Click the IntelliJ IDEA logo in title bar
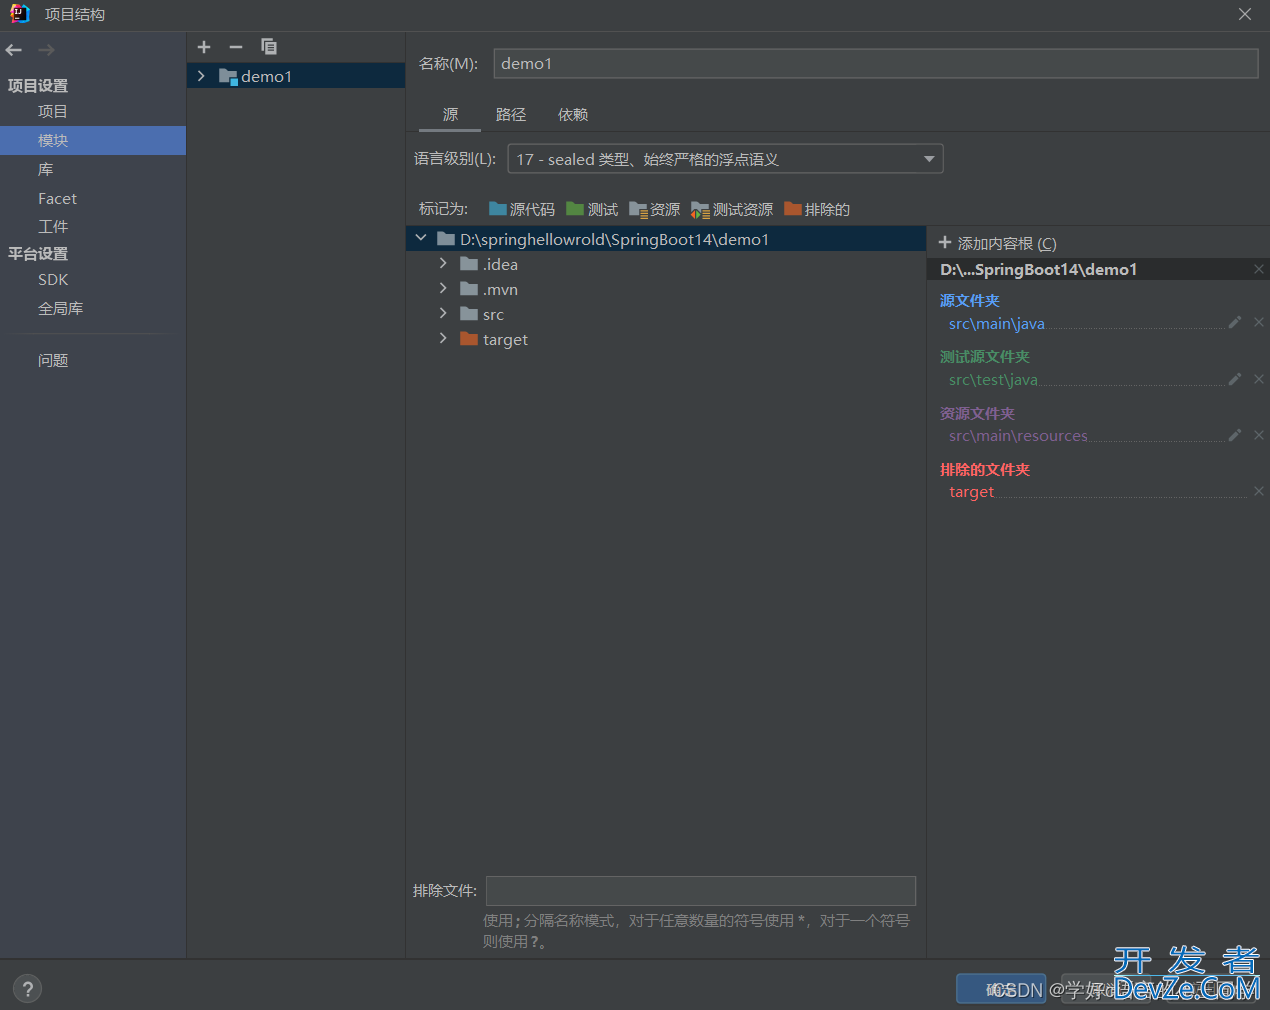This screenshot has width=1270, height=1010. (x=20, y=14)
